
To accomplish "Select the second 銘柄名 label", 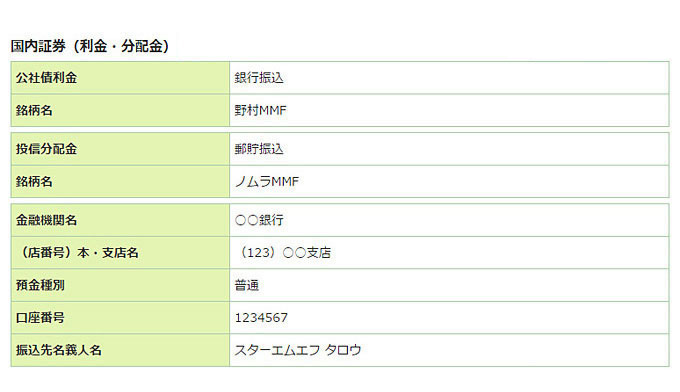I will pos(34,182).
